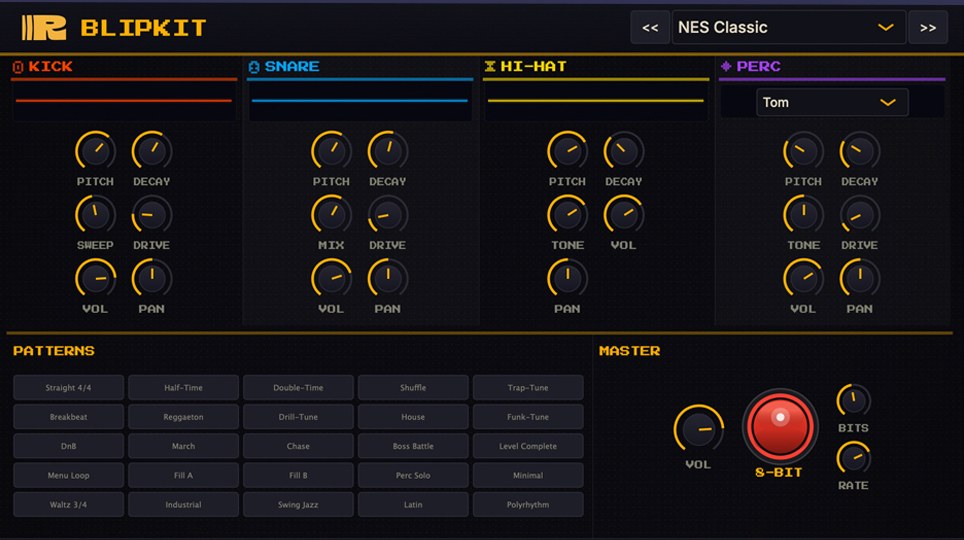This screenshot has width=964, height=540.
Task: Go to previous preset with << button
Action: pyautogui.click(x=650, y=28)
